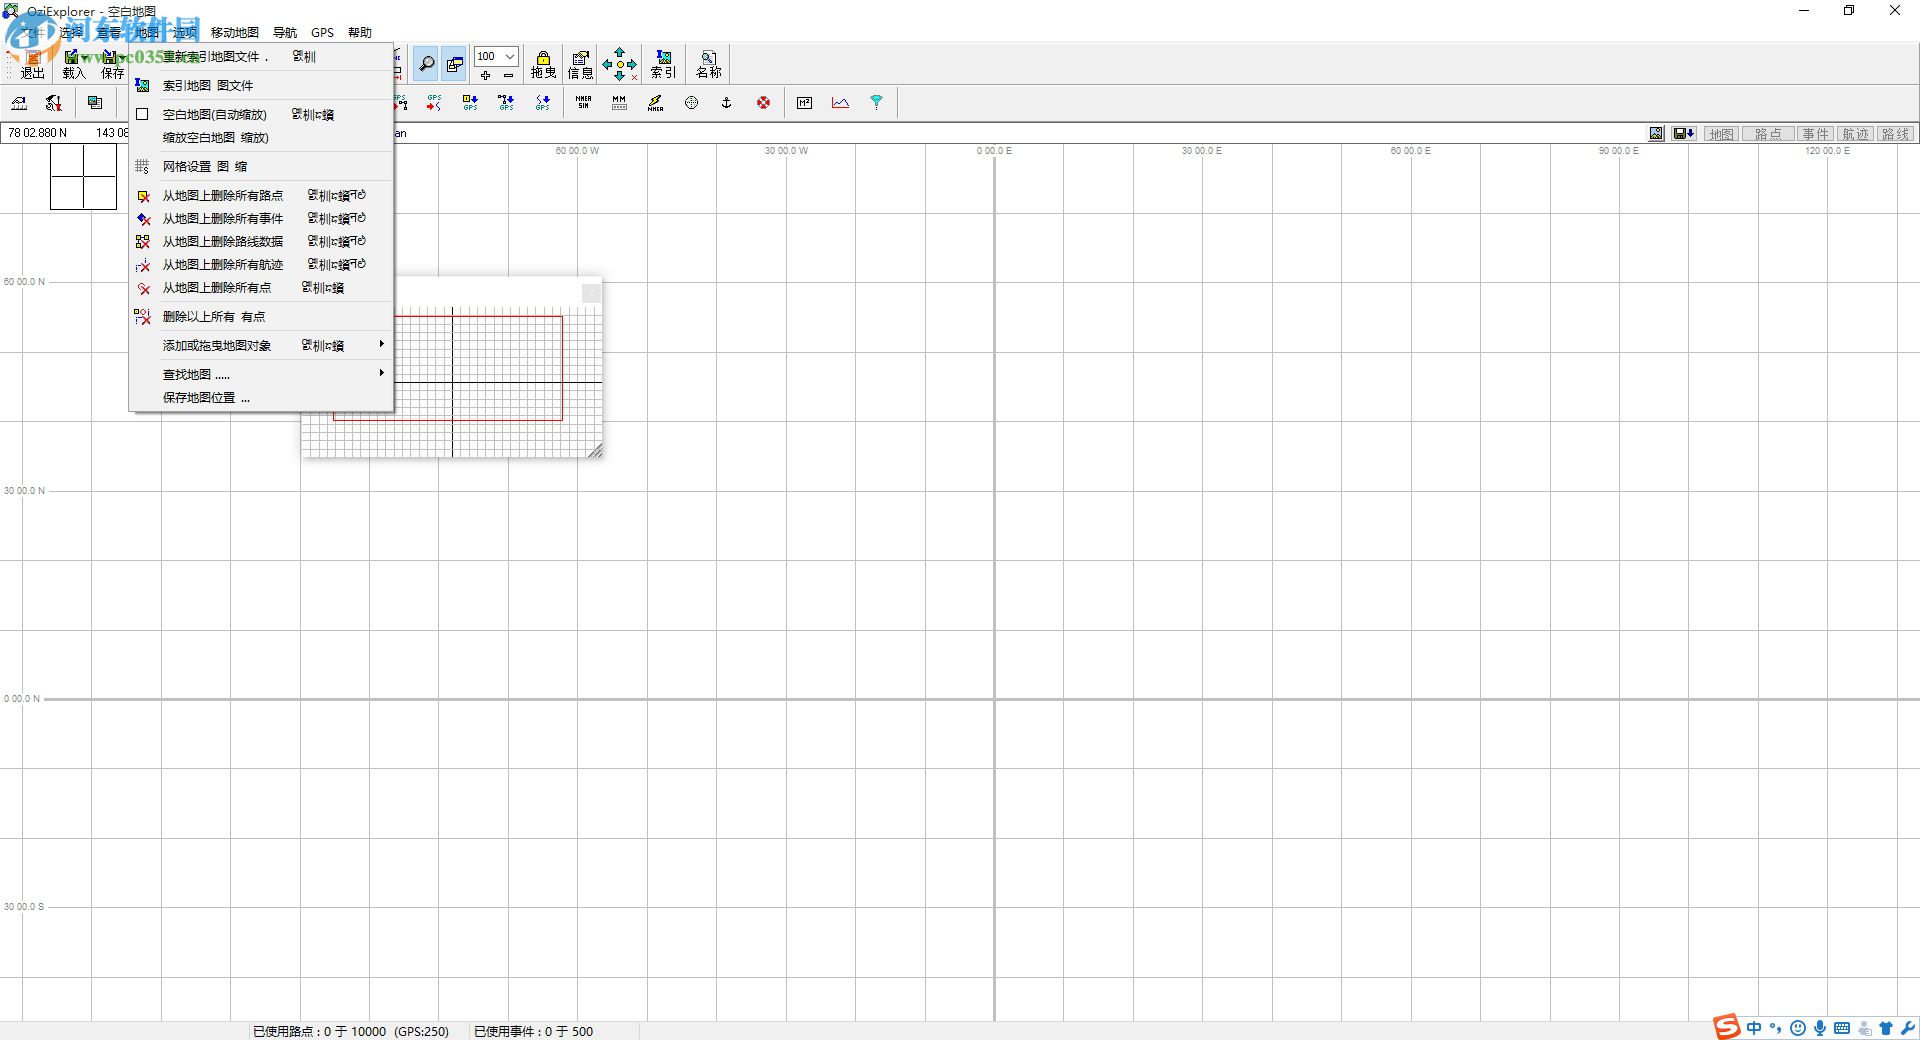Viewport: 1920px width, 1040px height.
Task: Select 从地图上删除所有路点 menu entry
Action: 261,195
